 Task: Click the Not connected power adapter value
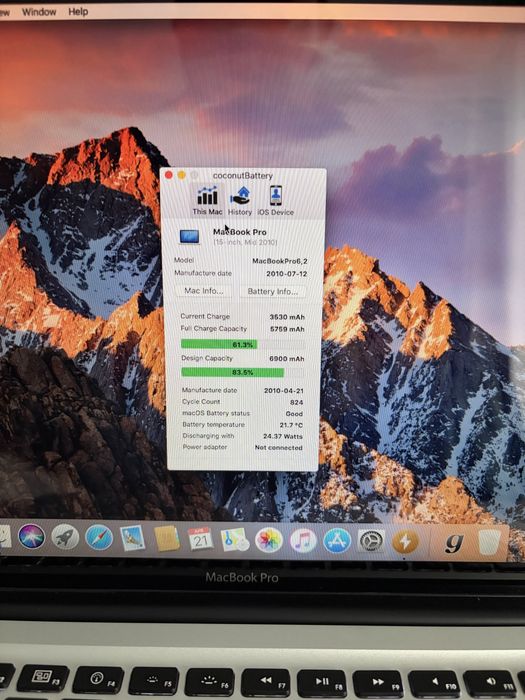[x=279, y=447]
